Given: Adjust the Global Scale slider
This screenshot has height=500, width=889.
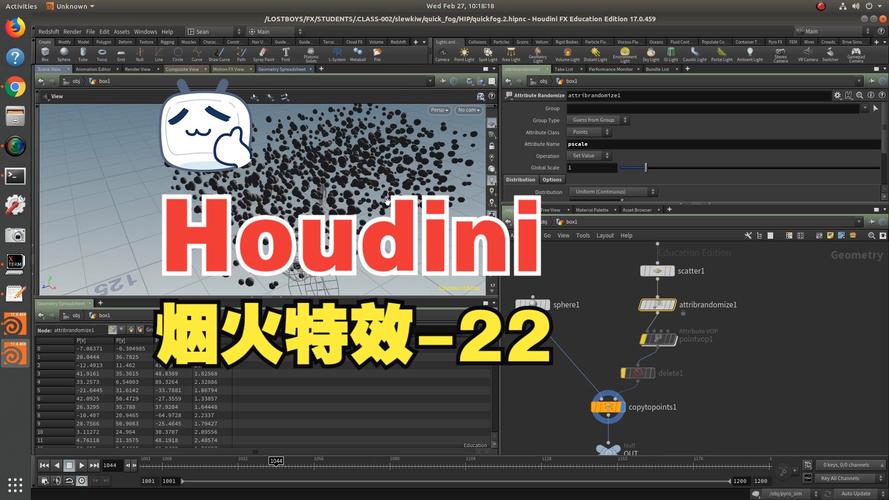Looking at the screenshot, I should [748, 168].
